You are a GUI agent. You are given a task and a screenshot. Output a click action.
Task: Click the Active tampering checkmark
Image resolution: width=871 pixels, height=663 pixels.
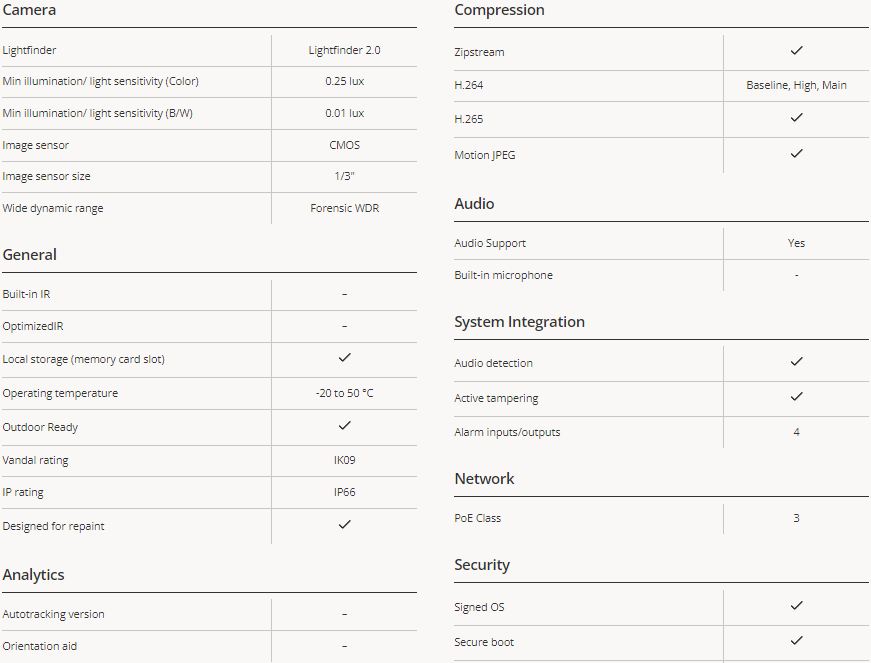tap(796, 396)
